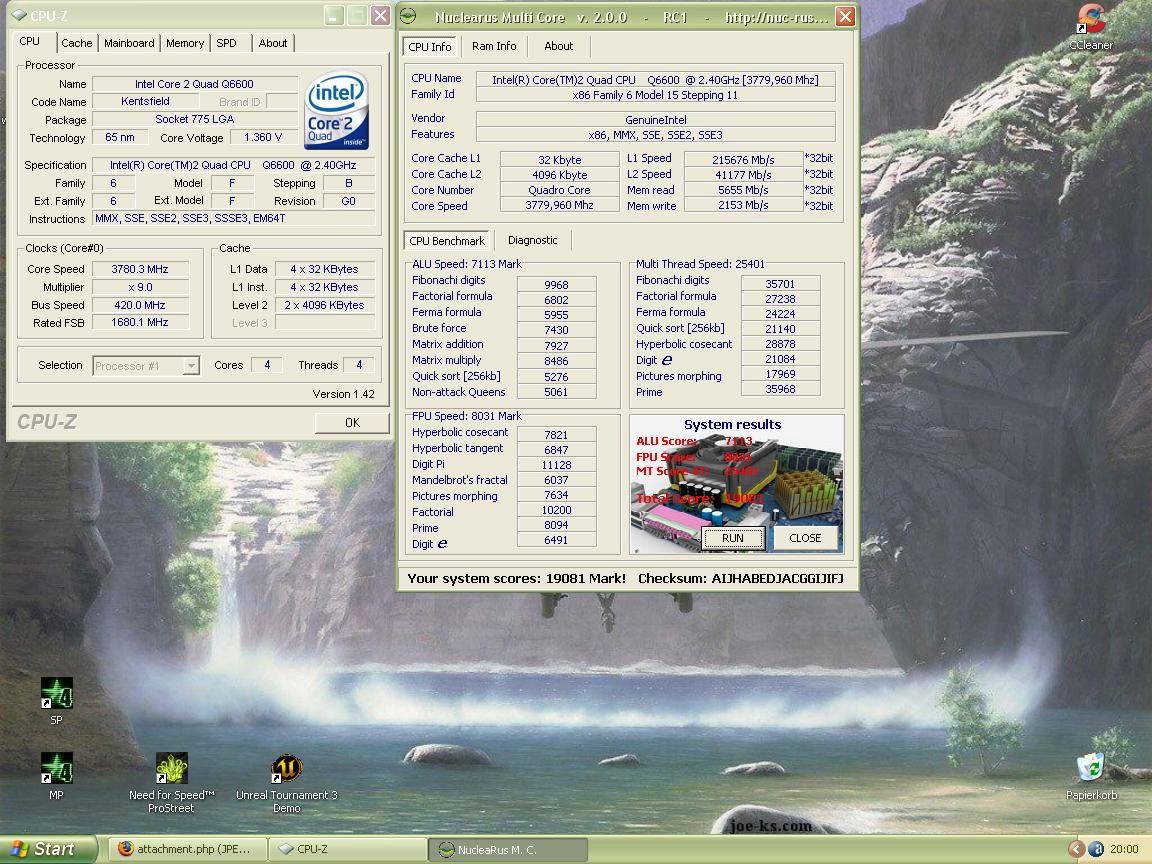
Task: Switch to CPU-Z taskbar button
Action: pos(348,849)
